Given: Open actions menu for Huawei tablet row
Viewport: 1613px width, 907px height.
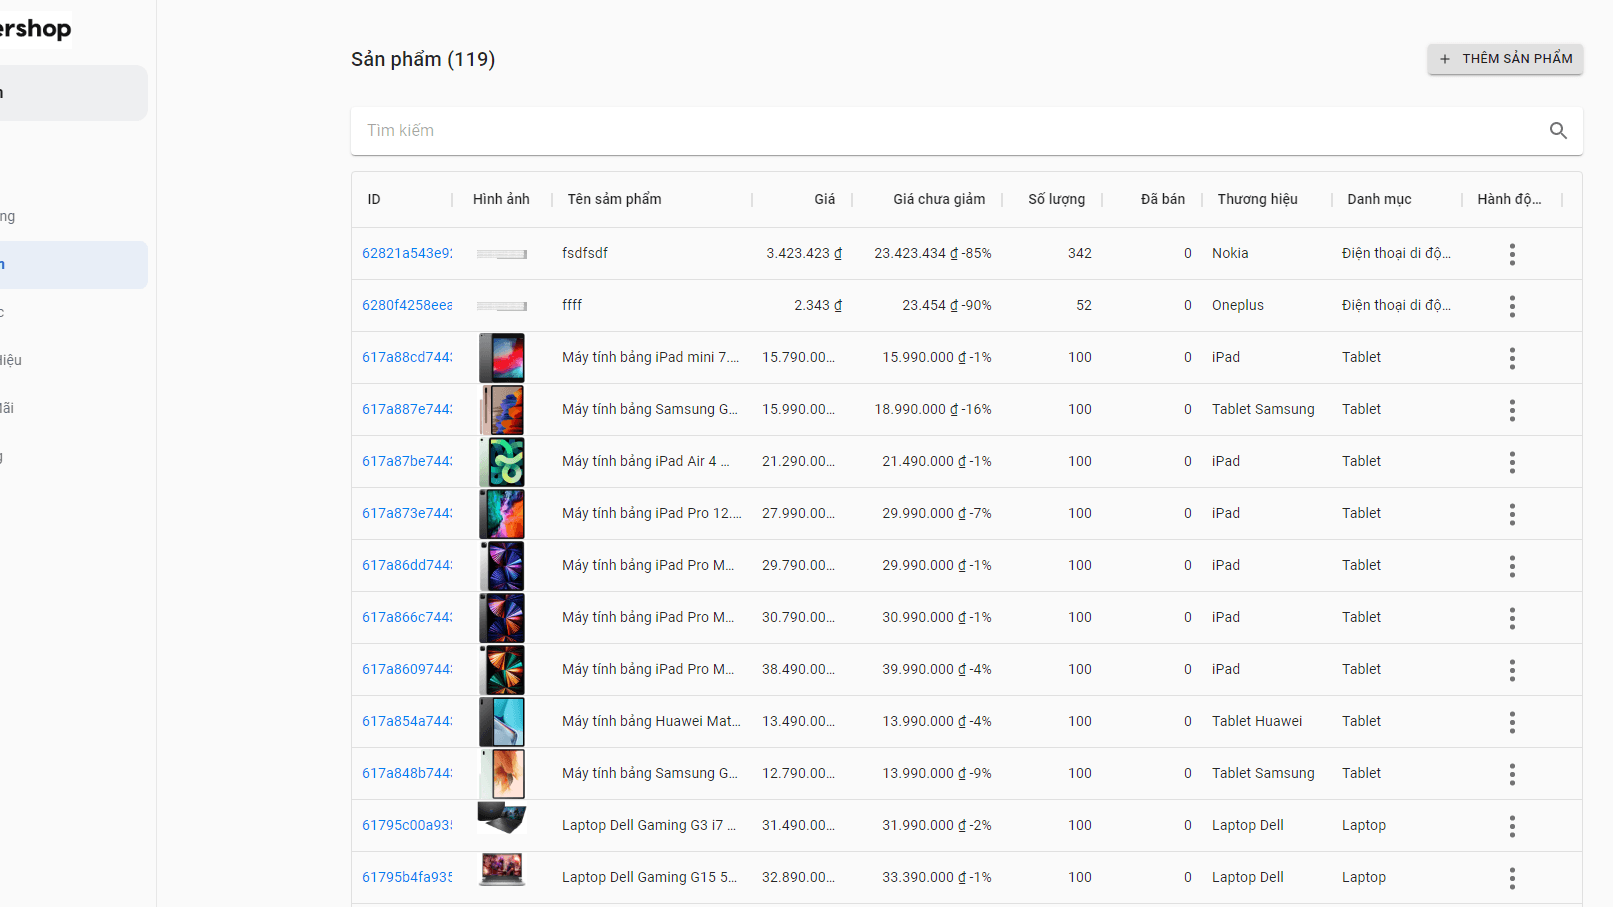Looking at the screenshot, I should 1511,722.
